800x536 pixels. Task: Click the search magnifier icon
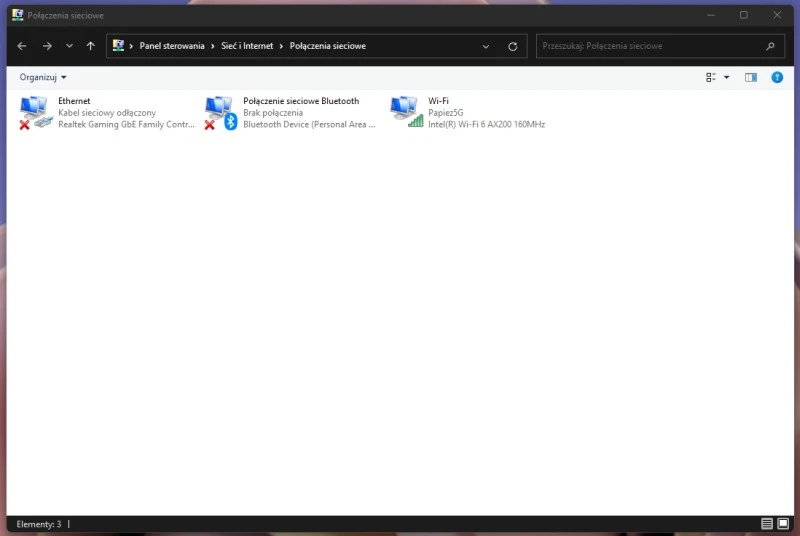(x=770, y=46)
